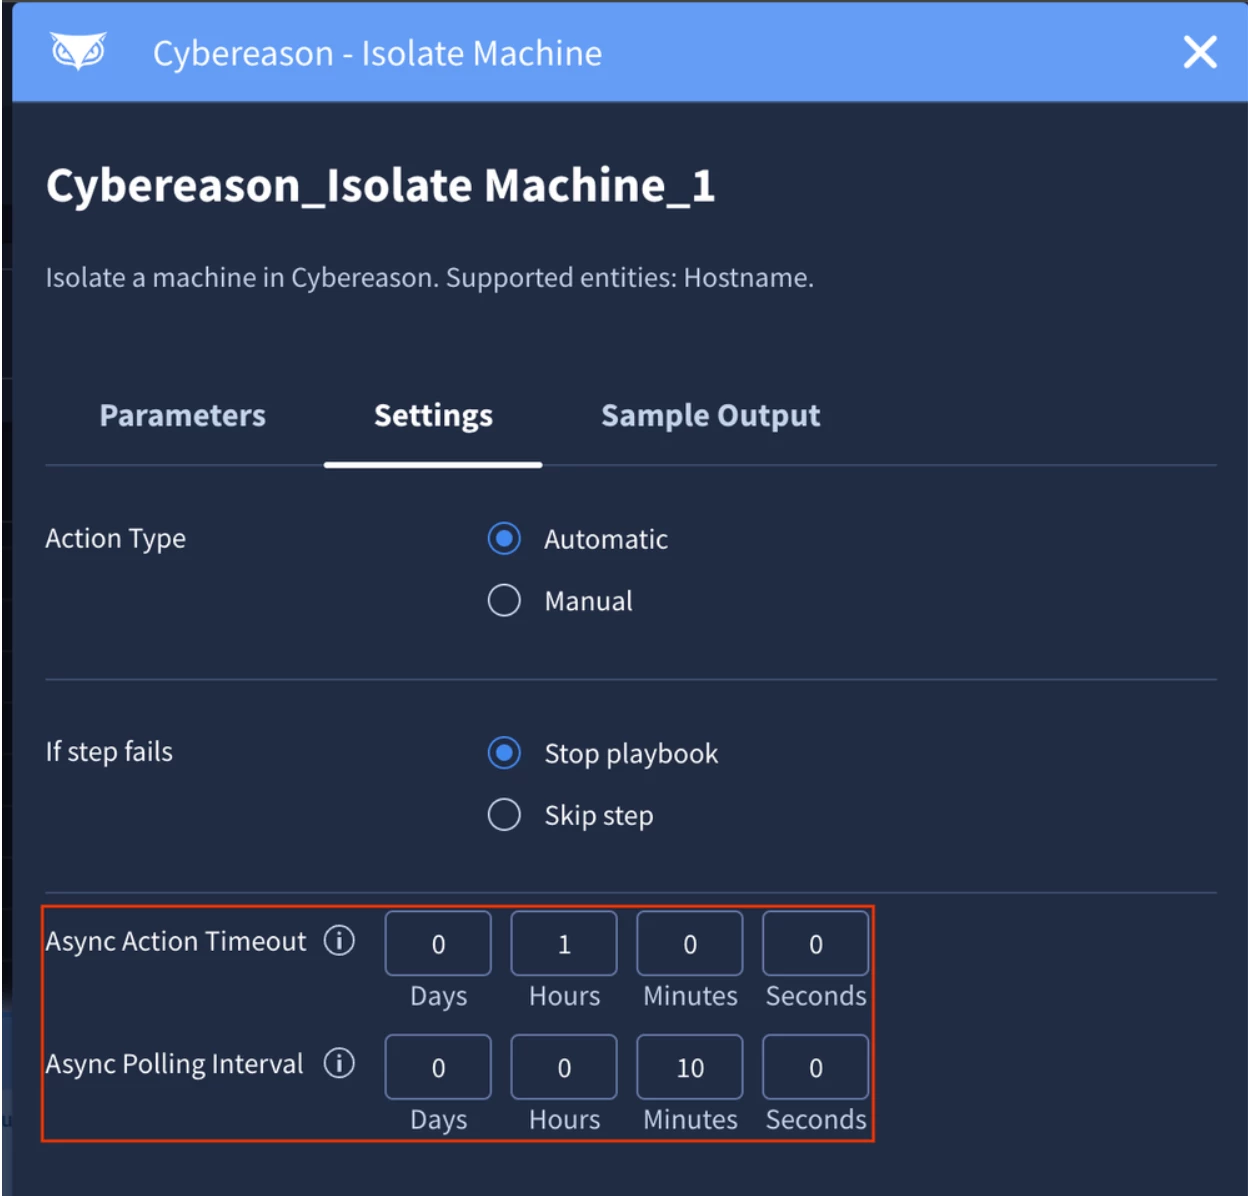Click the Cybereason_Isolate Machine_1 title

click(381, 186)
